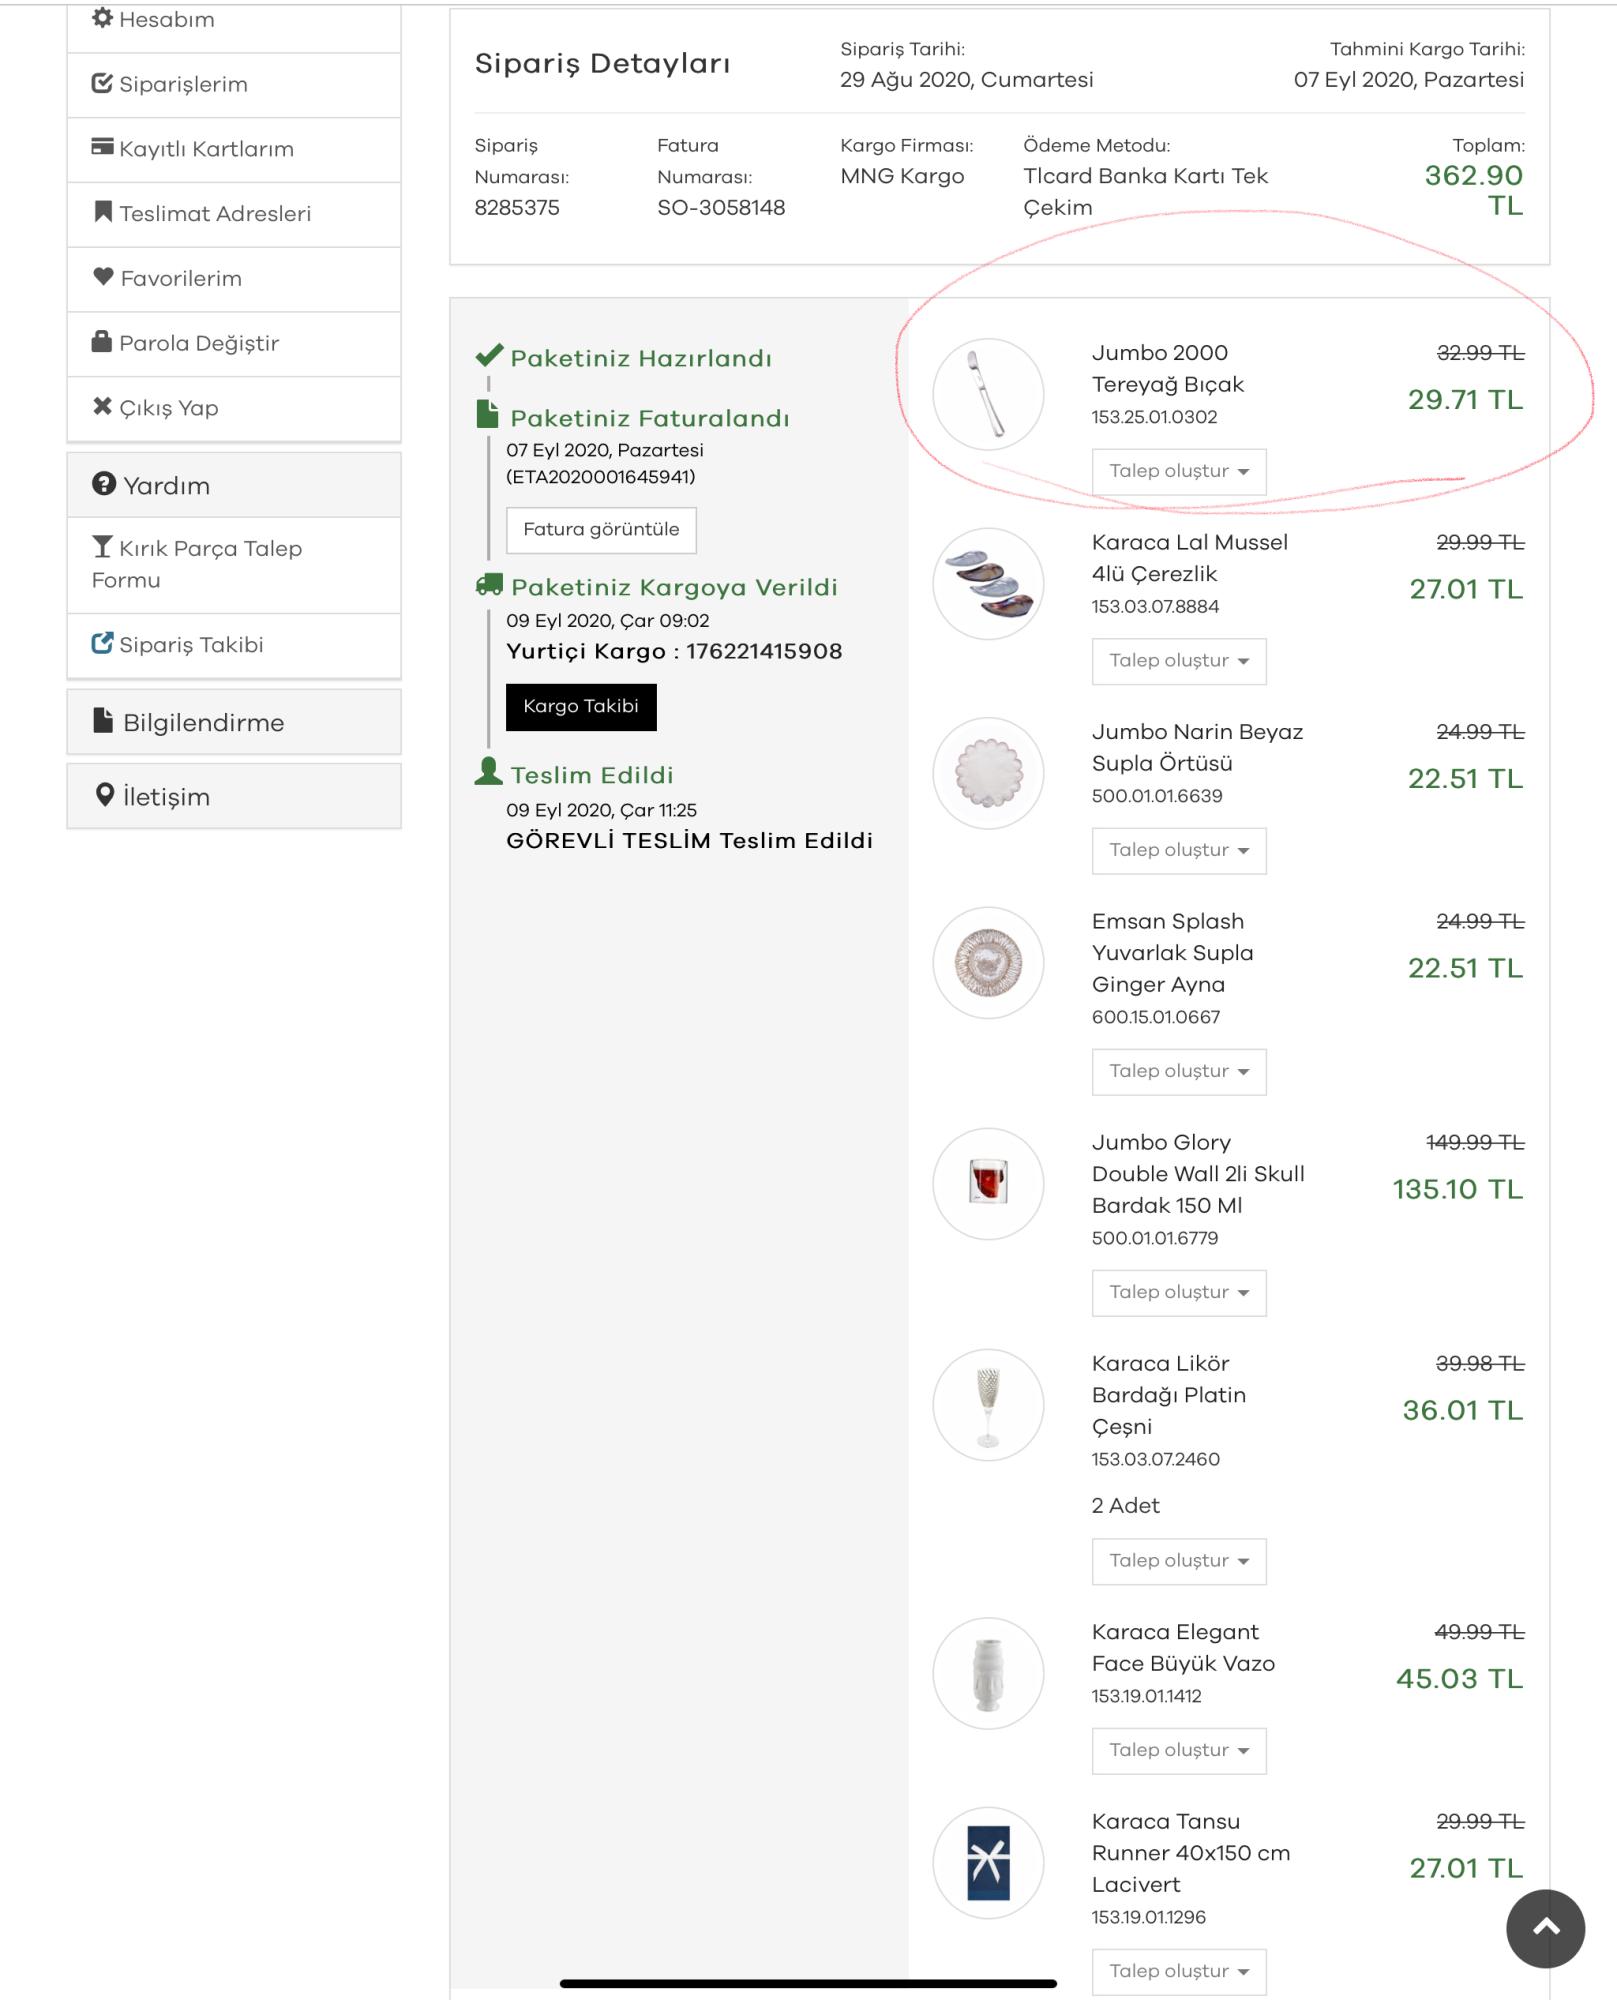
Task: Click the 135.10 TL price
Action: 1458,1189
